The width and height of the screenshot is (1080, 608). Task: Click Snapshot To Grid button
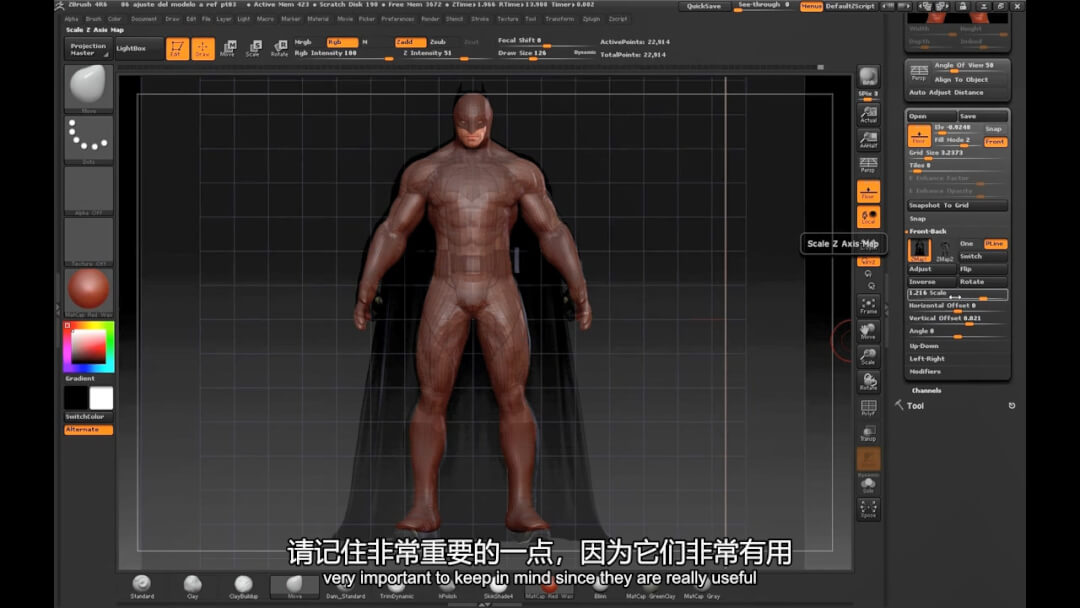(957, 205)
